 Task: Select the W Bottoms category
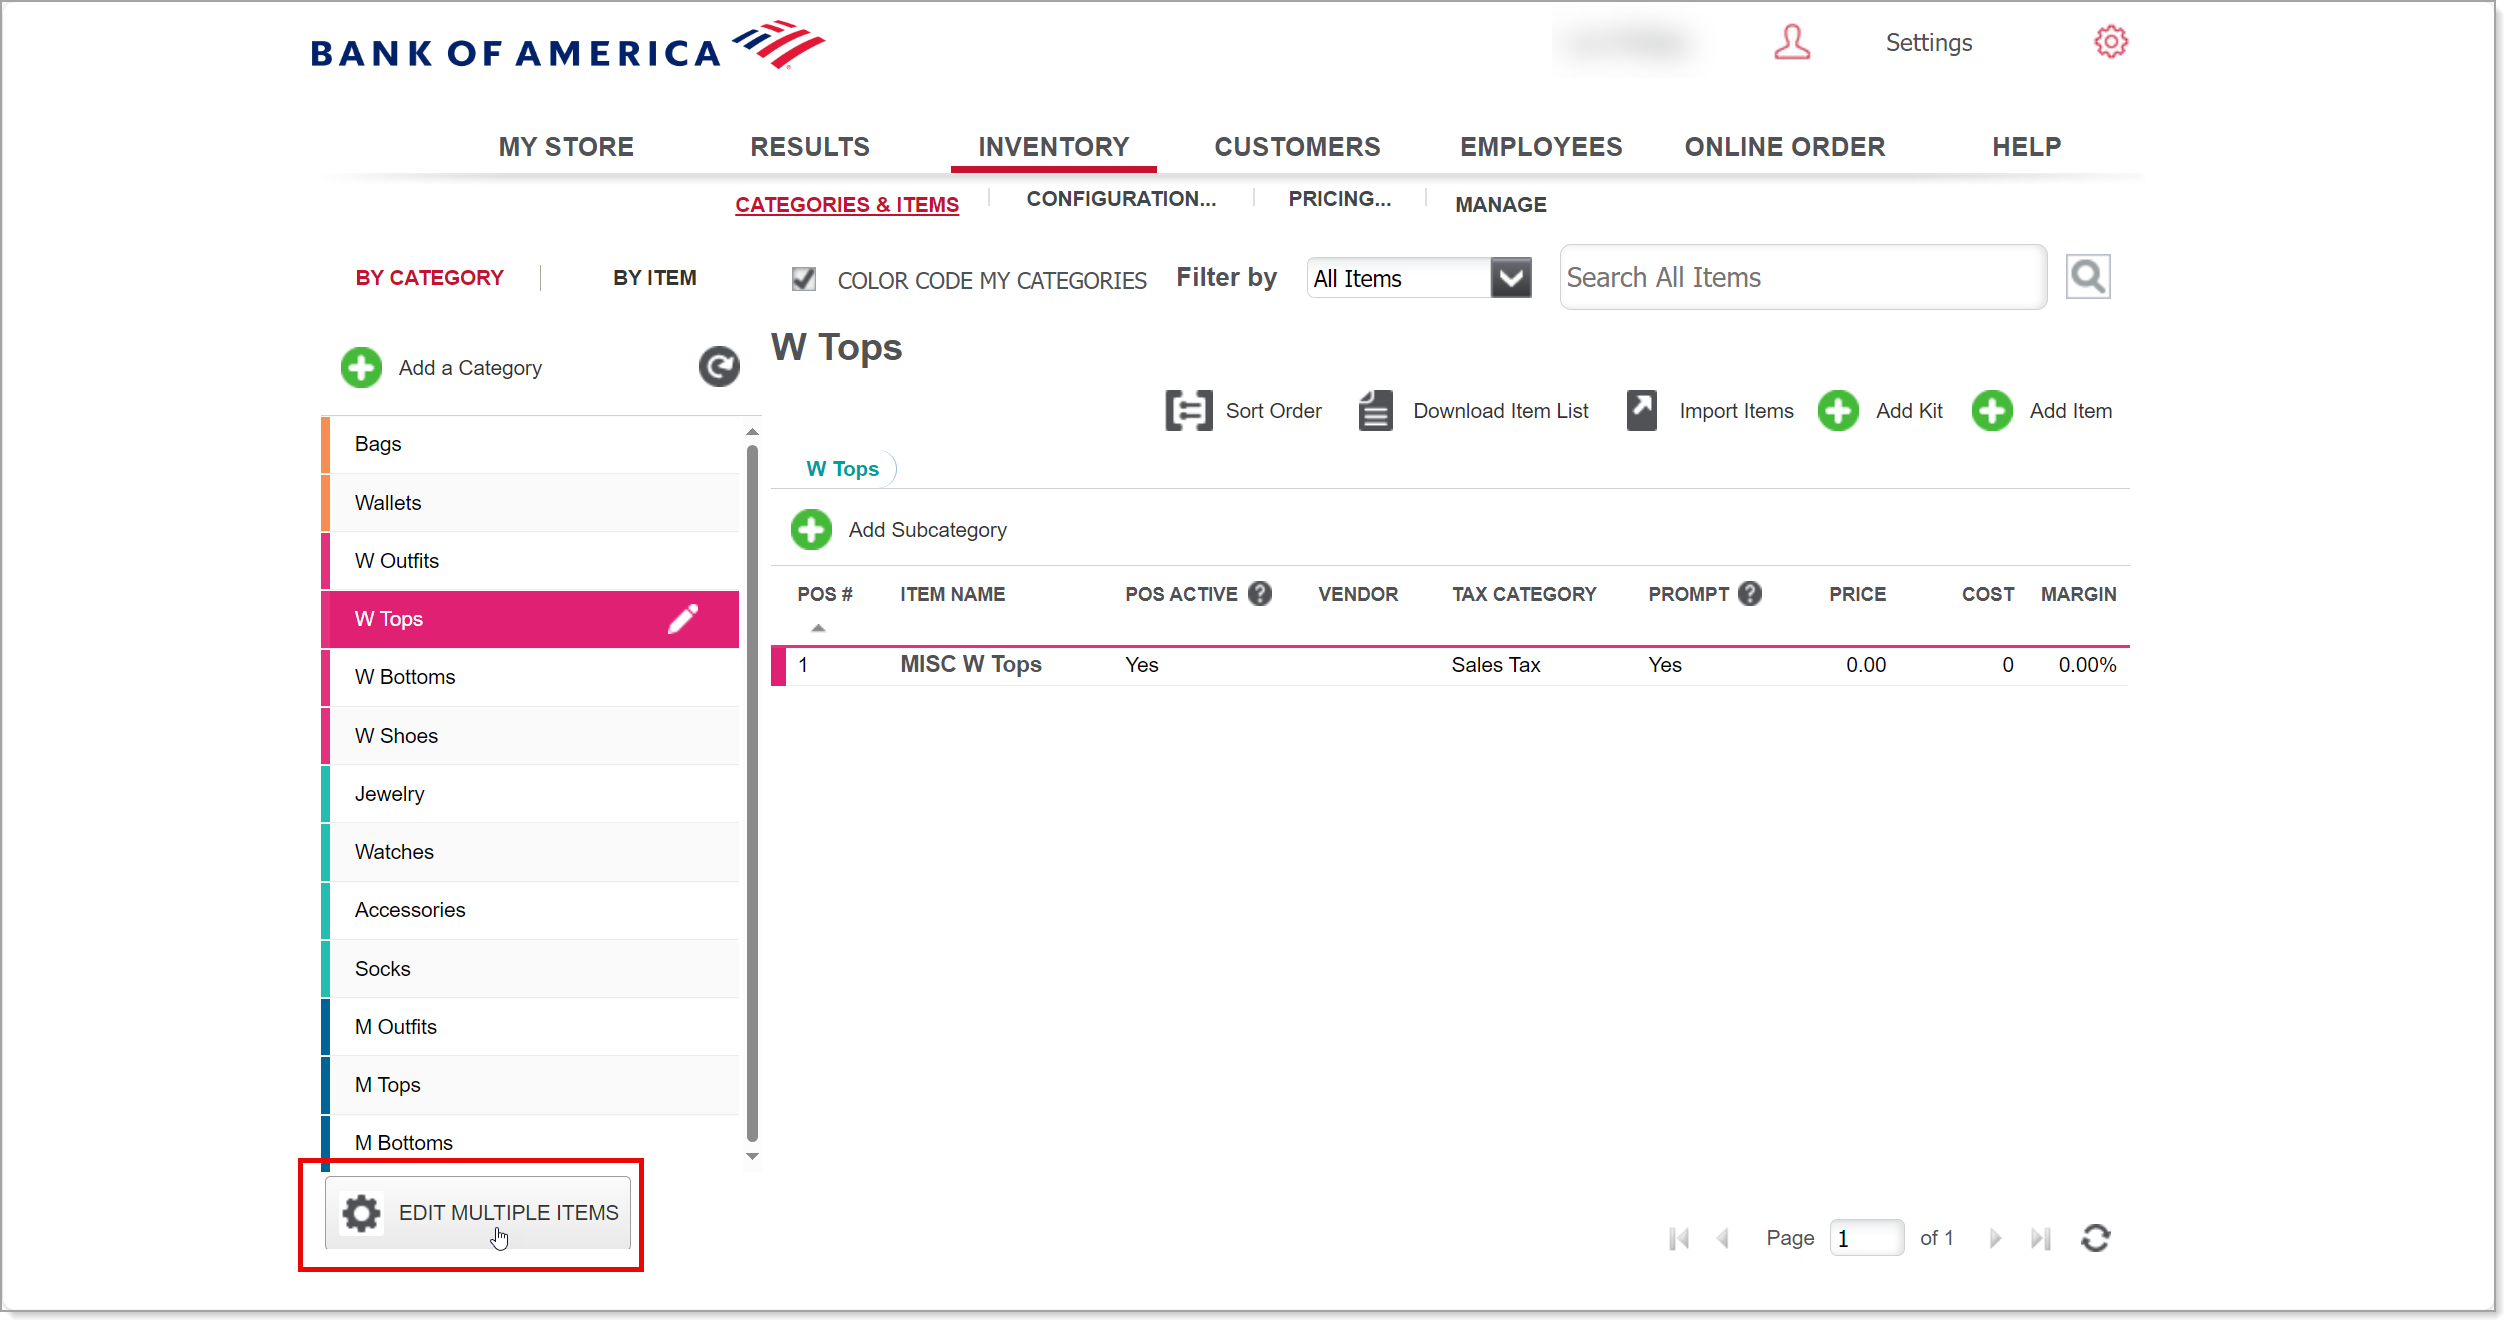click(x=530, y=677)
